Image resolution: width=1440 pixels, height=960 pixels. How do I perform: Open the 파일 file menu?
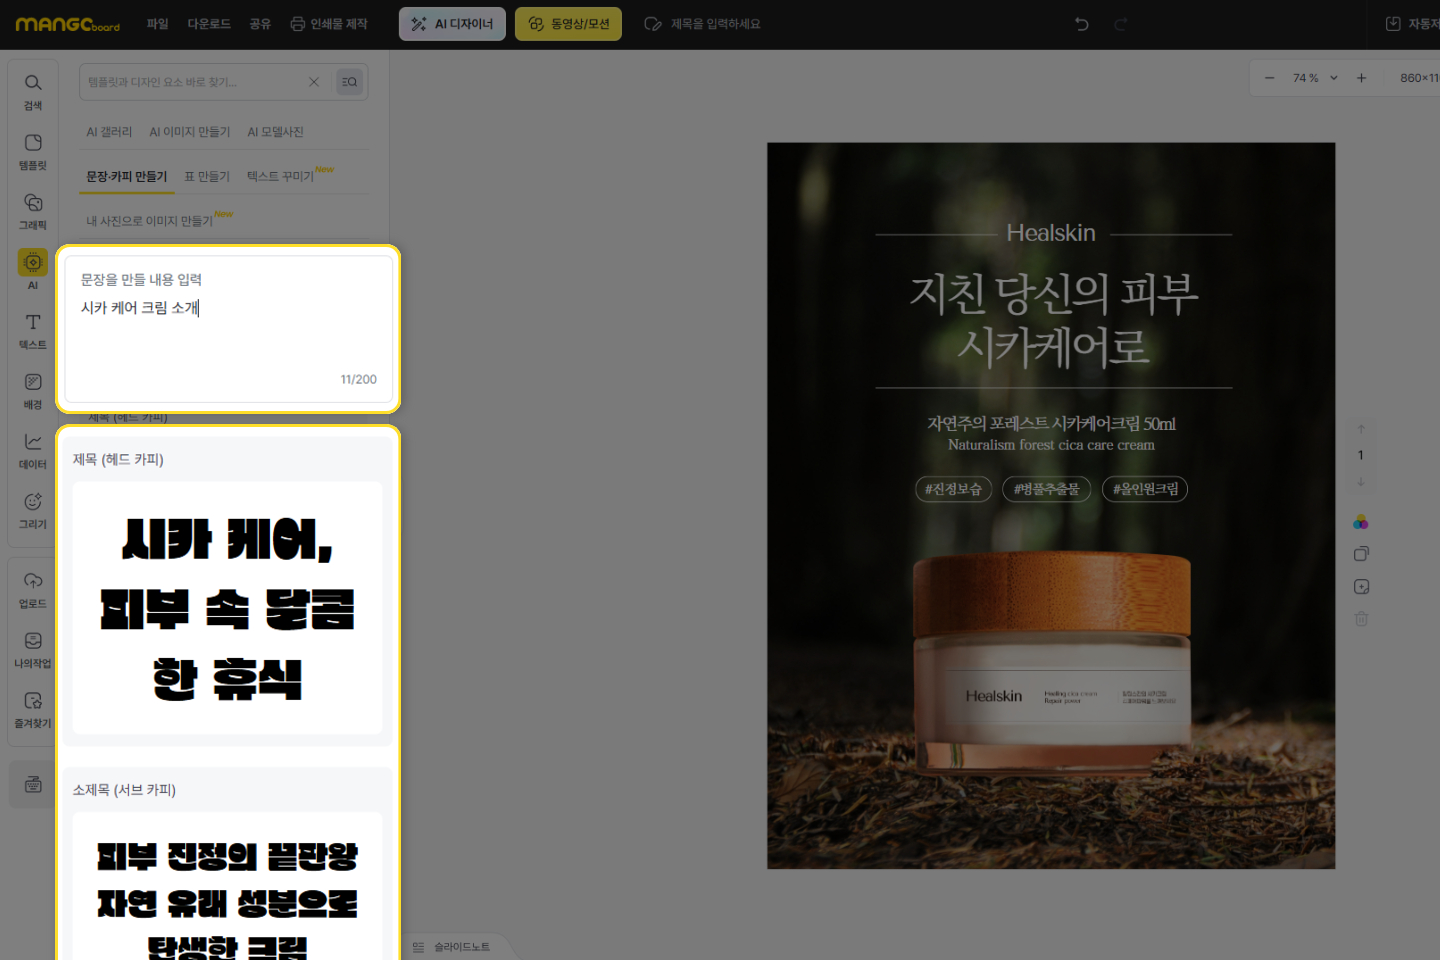click(x=158, y=24)
